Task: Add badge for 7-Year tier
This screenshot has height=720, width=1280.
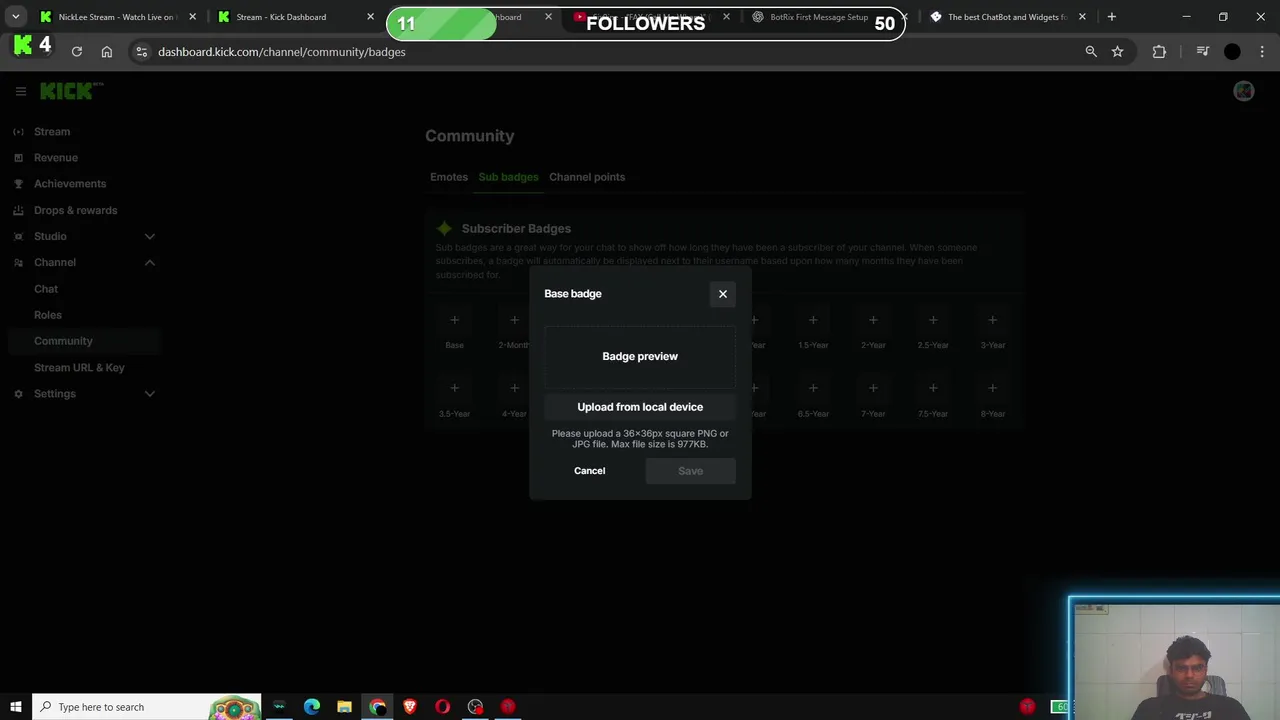Action: click(873, 388)
